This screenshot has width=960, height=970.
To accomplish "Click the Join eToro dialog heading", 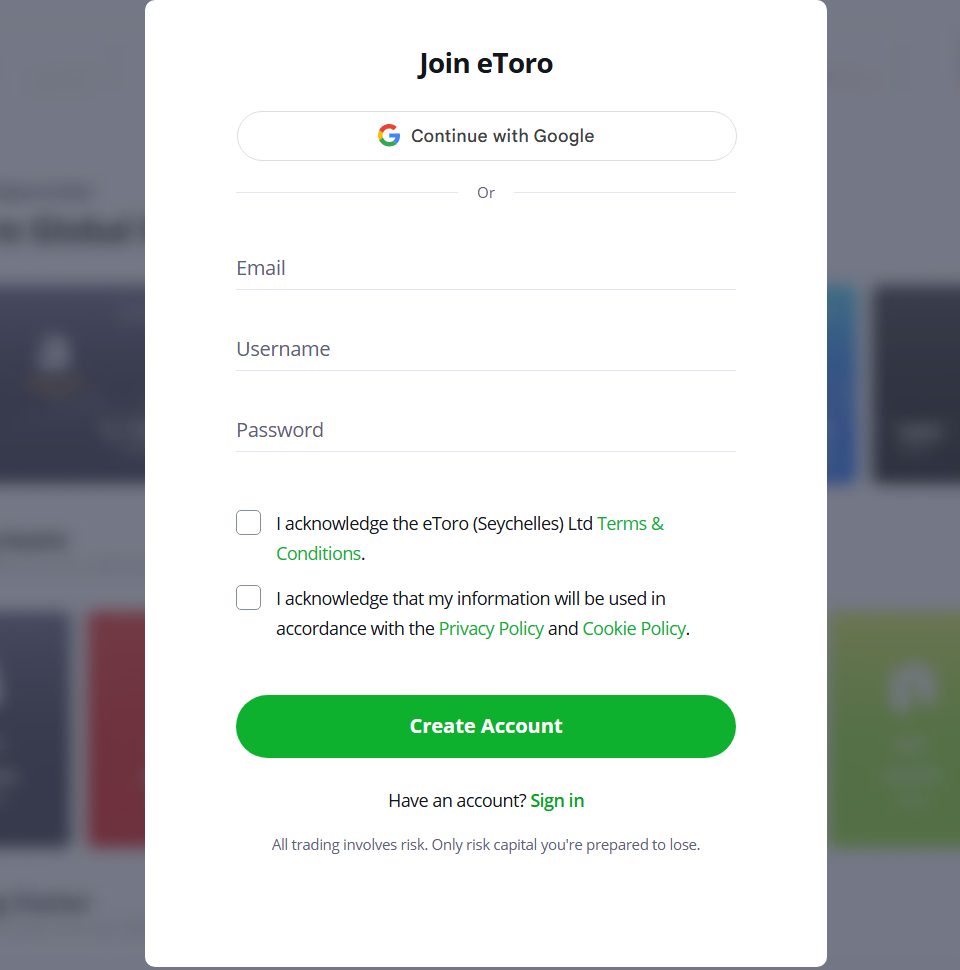I will click(485, 63).
